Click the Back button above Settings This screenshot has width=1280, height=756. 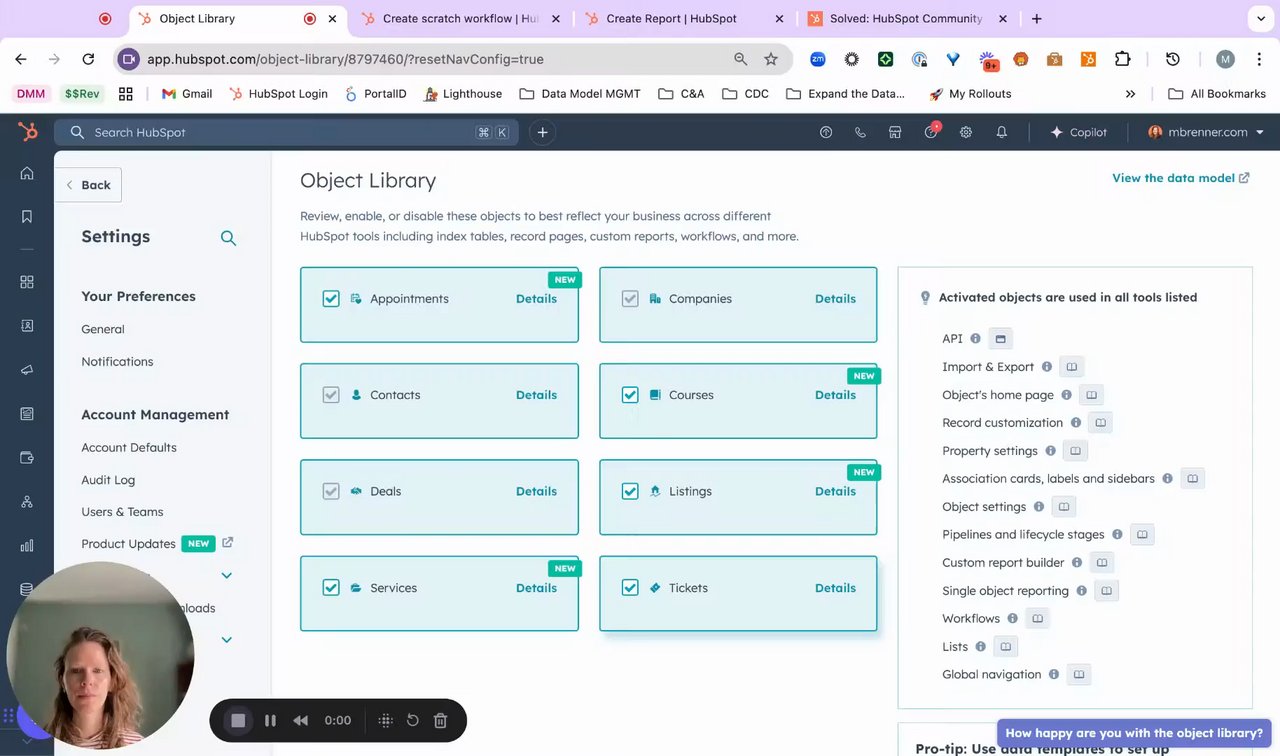click(88, 185)
